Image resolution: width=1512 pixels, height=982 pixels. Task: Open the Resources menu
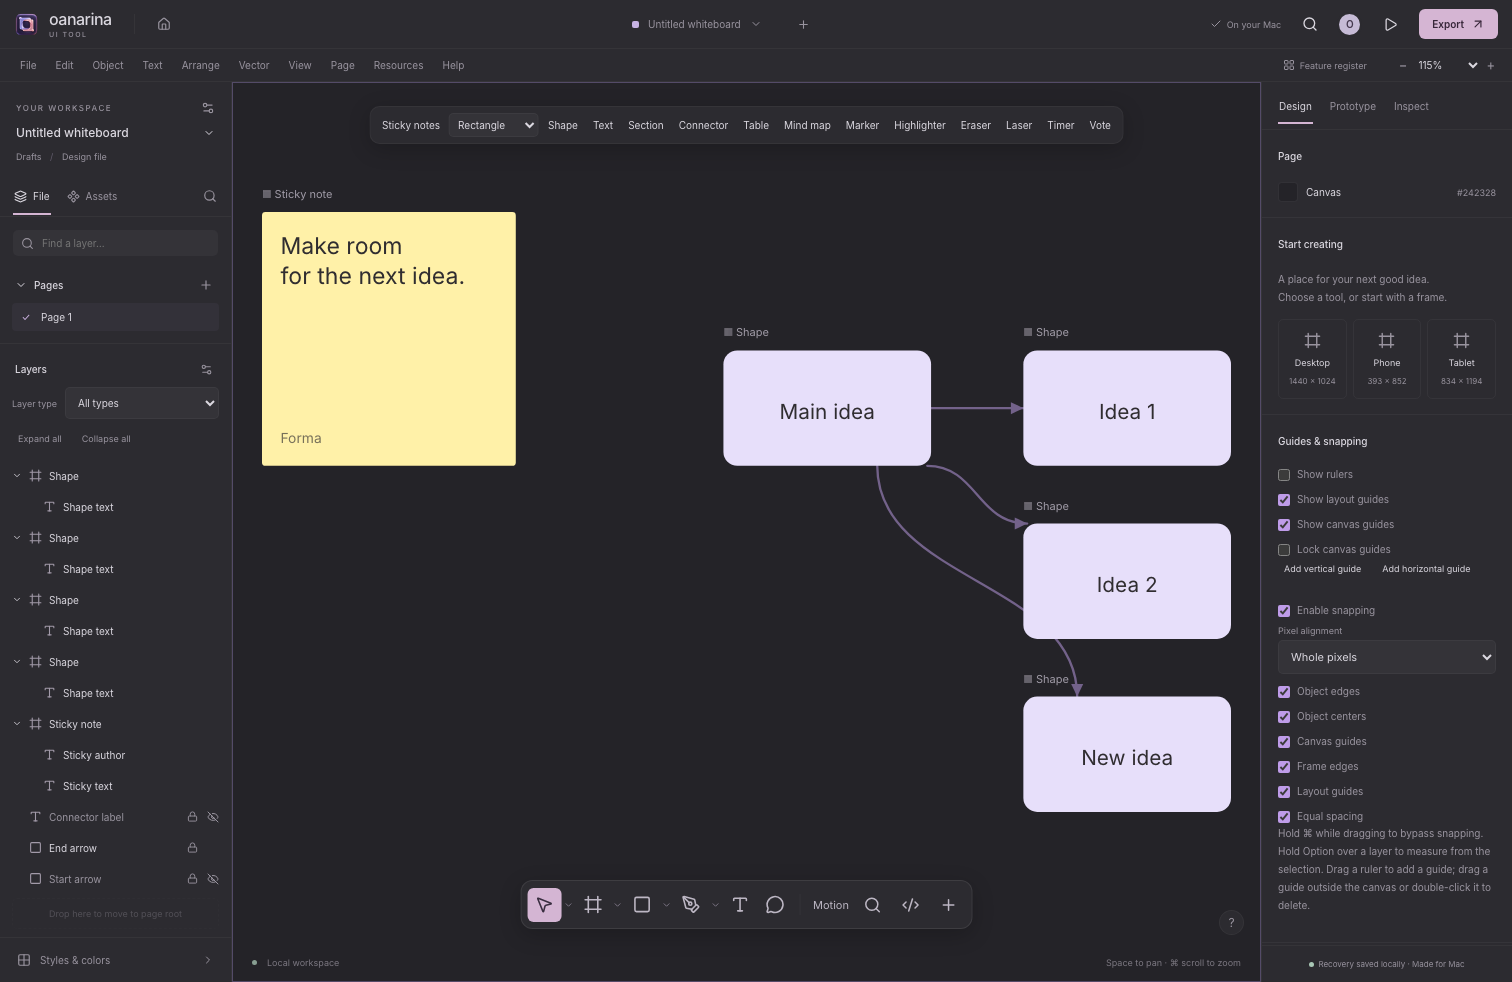coord(398,65)
